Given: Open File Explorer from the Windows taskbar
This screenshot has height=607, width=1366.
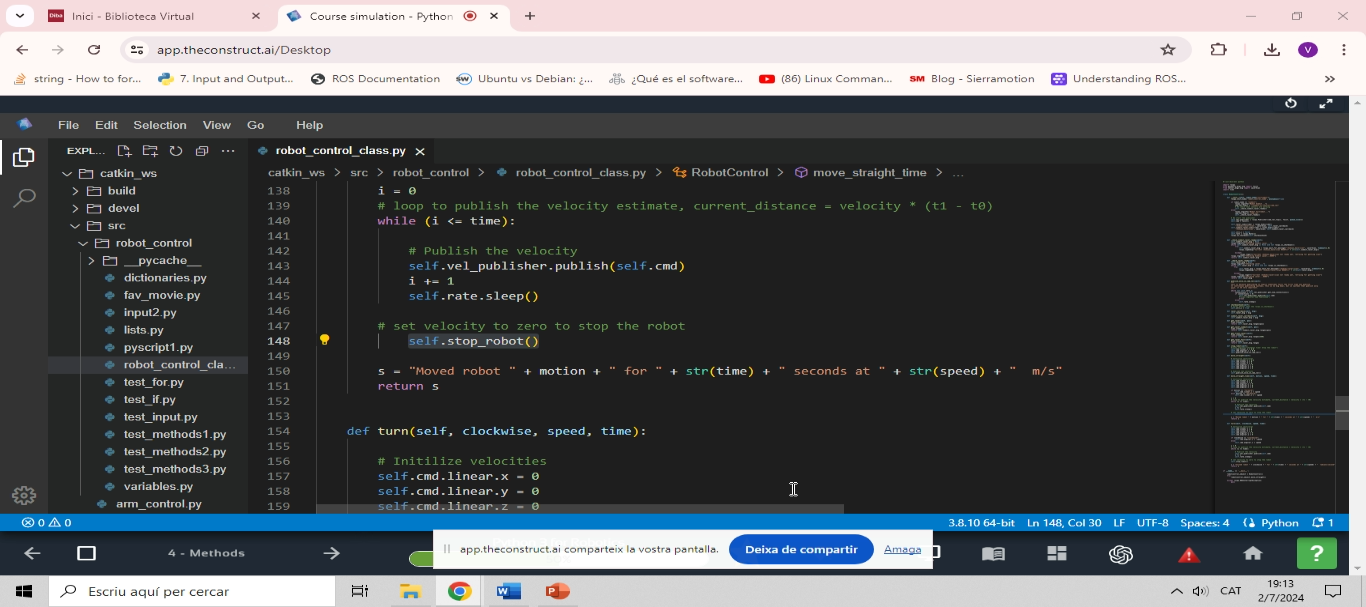Looking at the screenshot, I should pyautogui.click(x=410, y=591).
